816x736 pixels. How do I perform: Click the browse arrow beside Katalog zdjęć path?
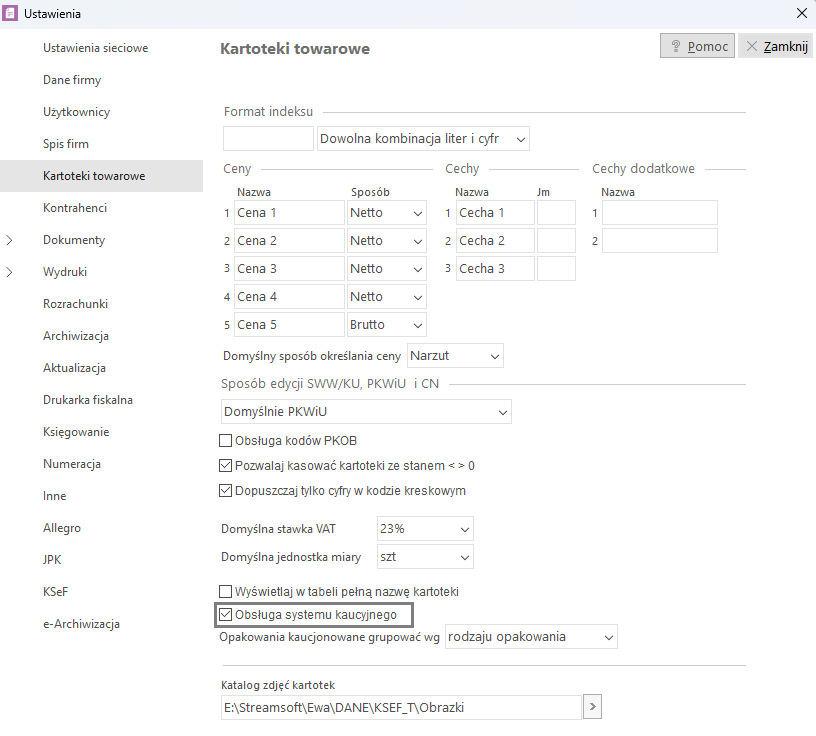pos(592,708)
